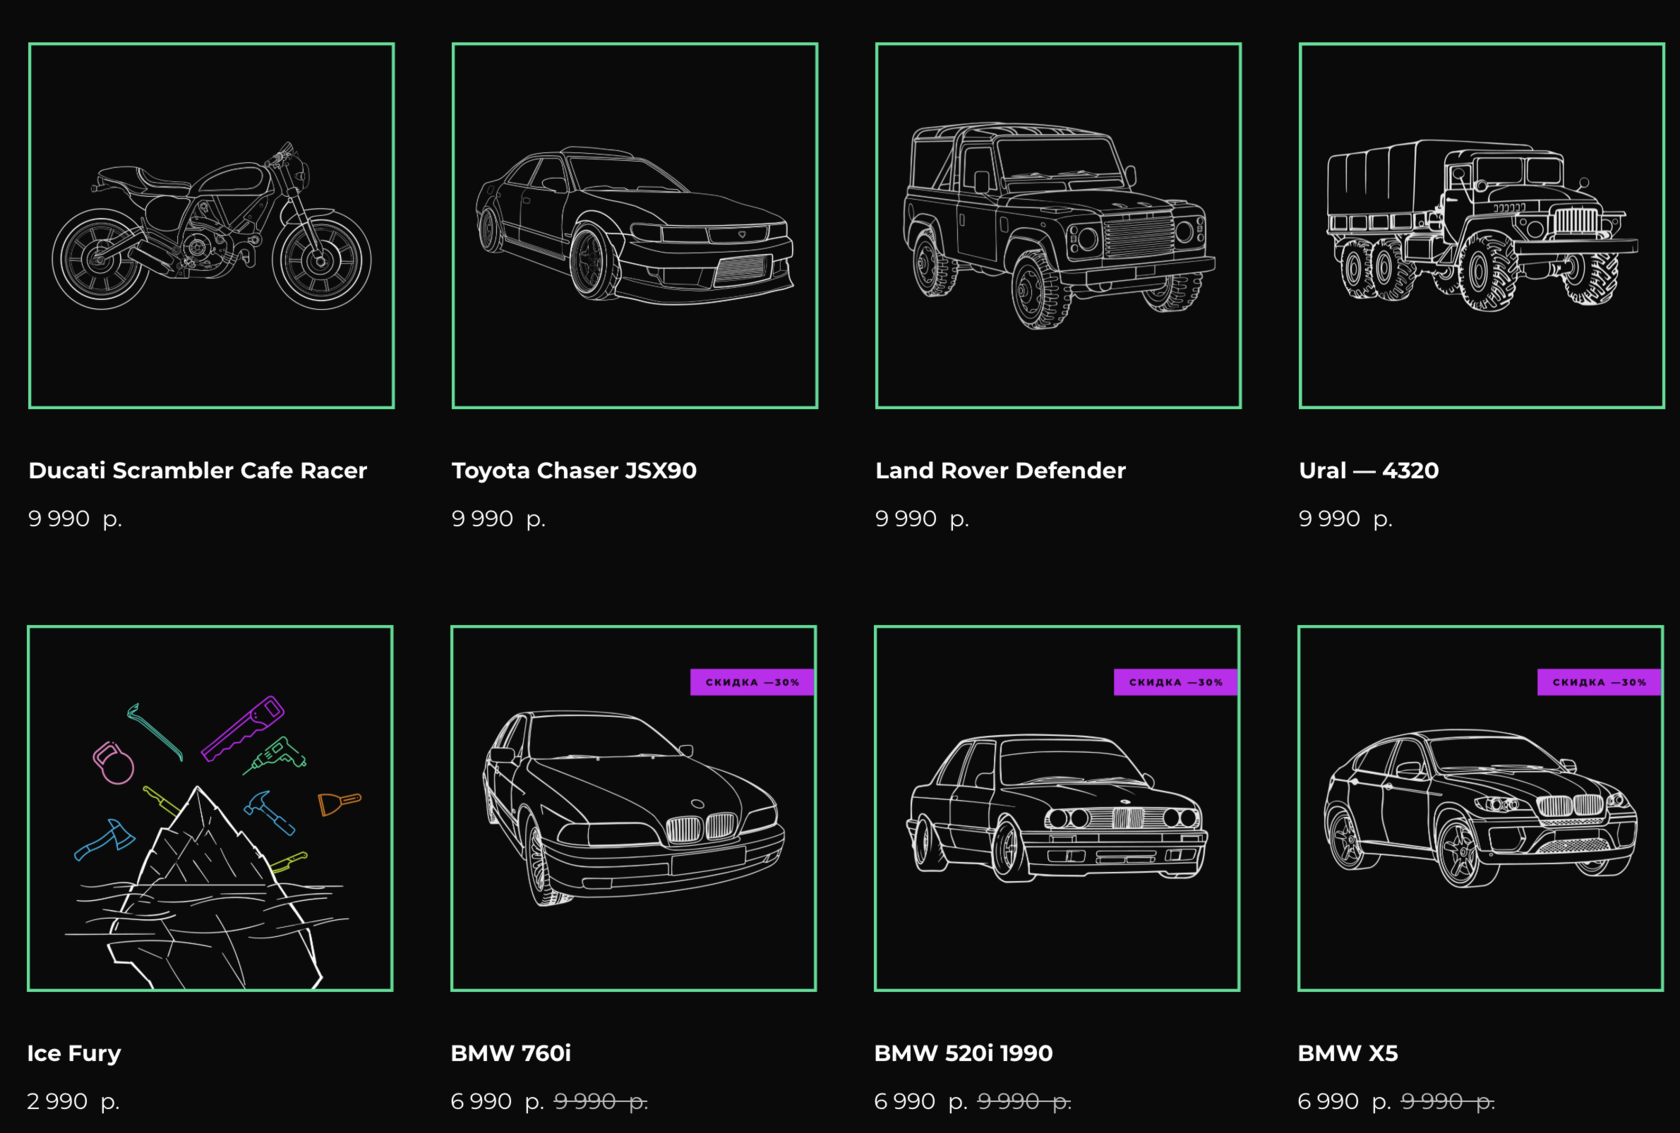Open the BMW X5 product image
Viewport: 1680px width, 1133px height.
(1481, 808)
